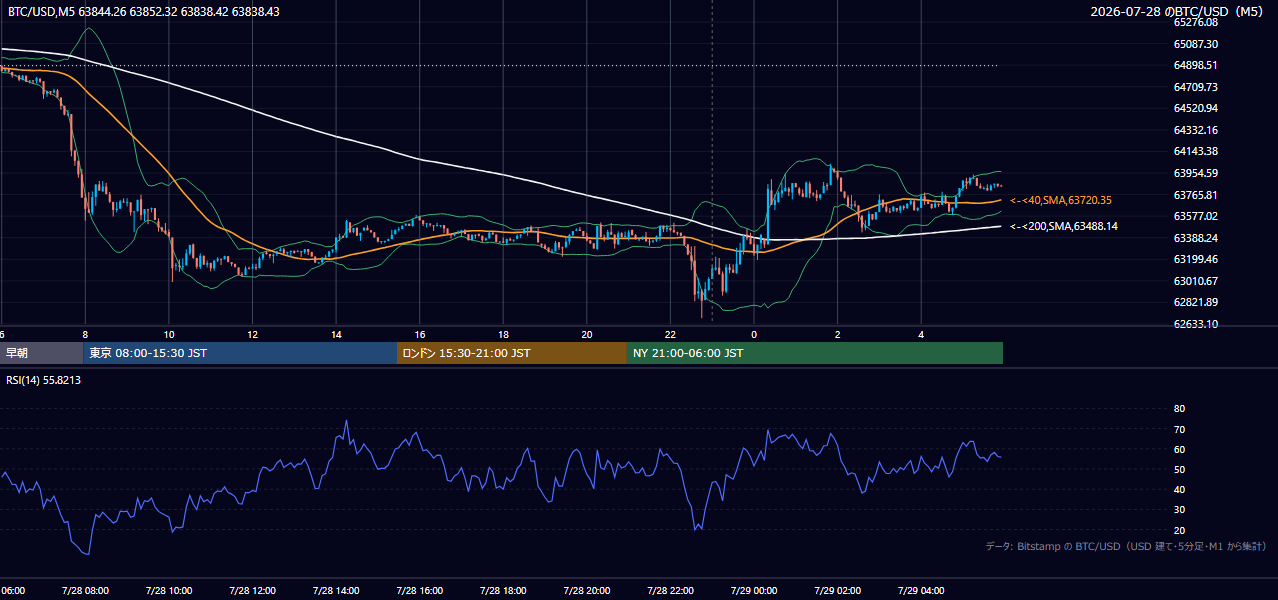Click the 7/28 12:00 time axis label

point(252,591)
